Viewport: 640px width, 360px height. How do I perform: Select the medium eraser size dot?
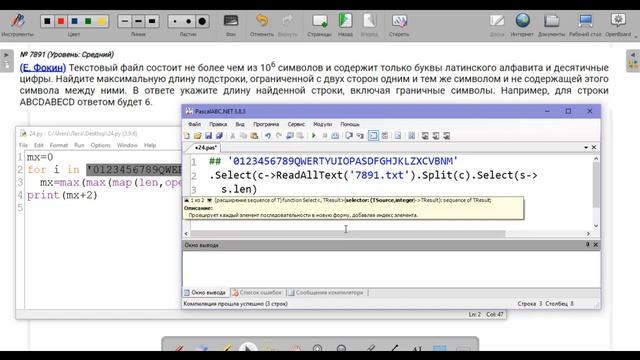pyautogui.click(x=189, y=21)
